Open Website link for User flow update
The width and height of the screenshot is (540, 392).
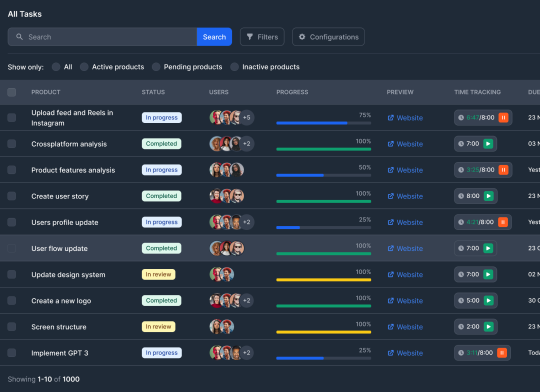[x=405, y=248]
